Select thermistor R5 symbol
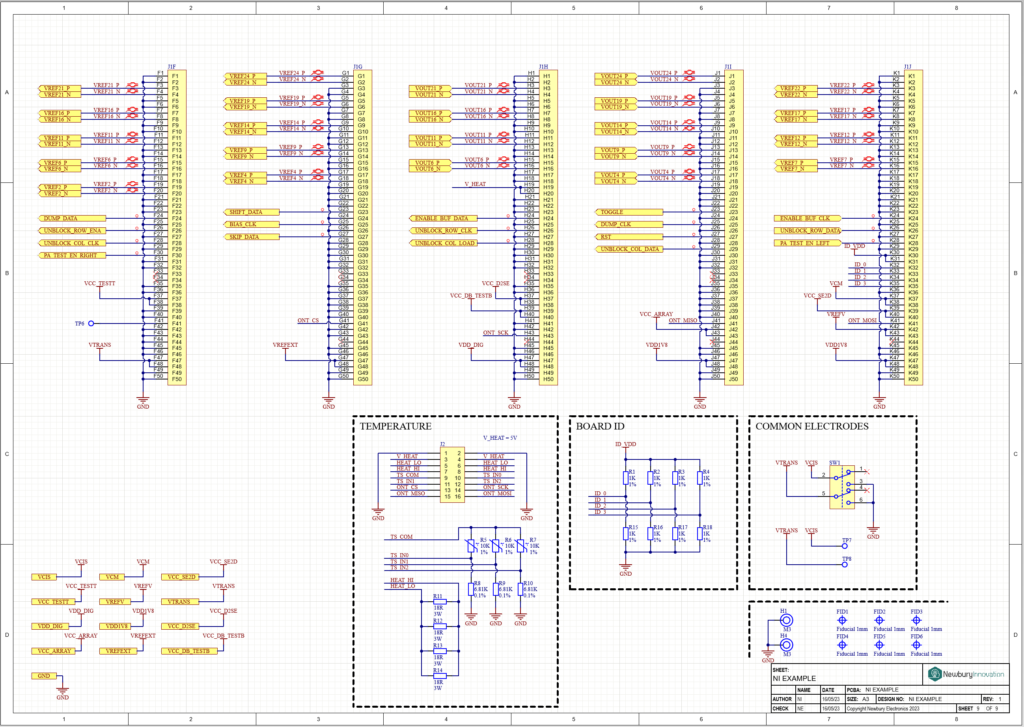Viewport: 1024px width, 727px height. (x=472, y=546)
